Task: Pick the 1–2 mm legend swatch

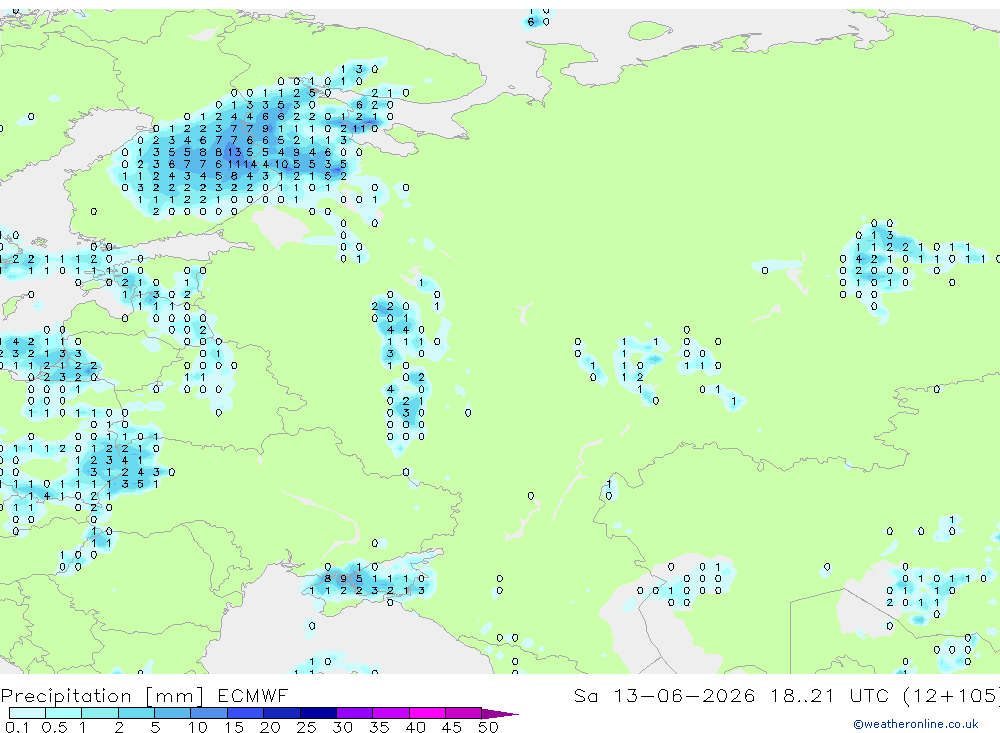Action: pyautogui.click(x=99, y=713)
